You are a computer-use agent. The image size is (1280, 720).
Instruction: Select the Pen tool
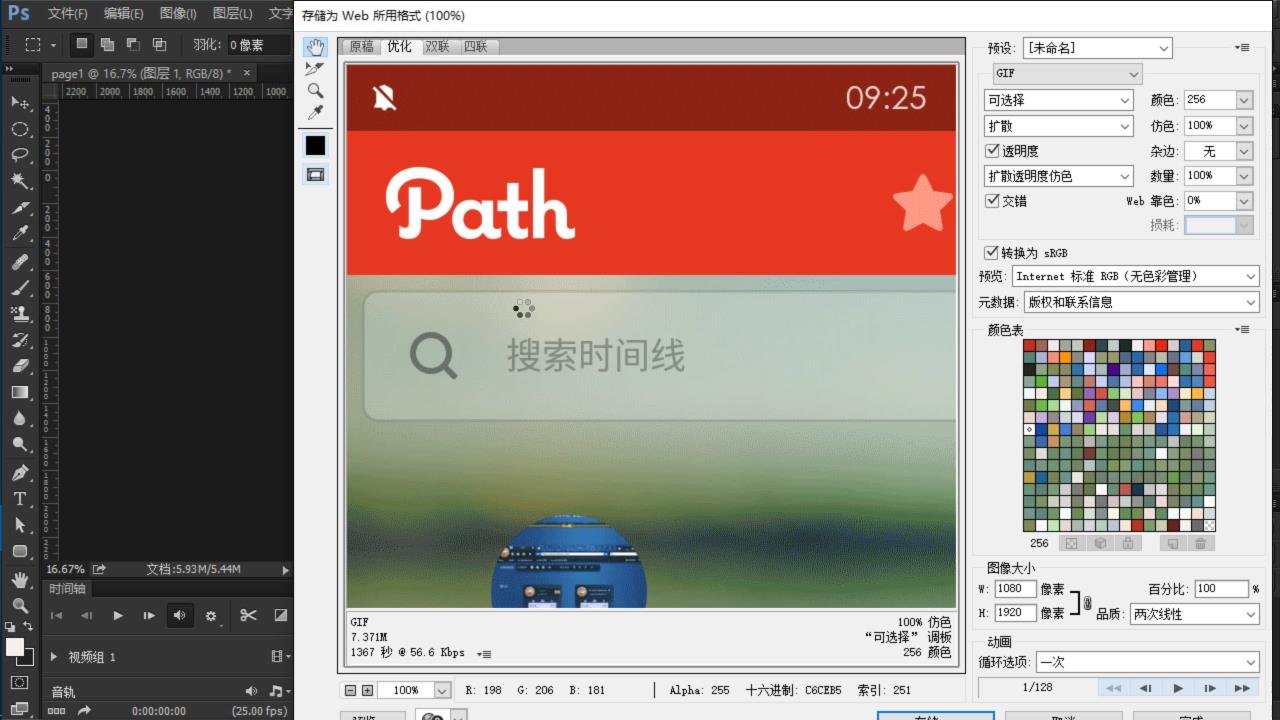point(19,472)
